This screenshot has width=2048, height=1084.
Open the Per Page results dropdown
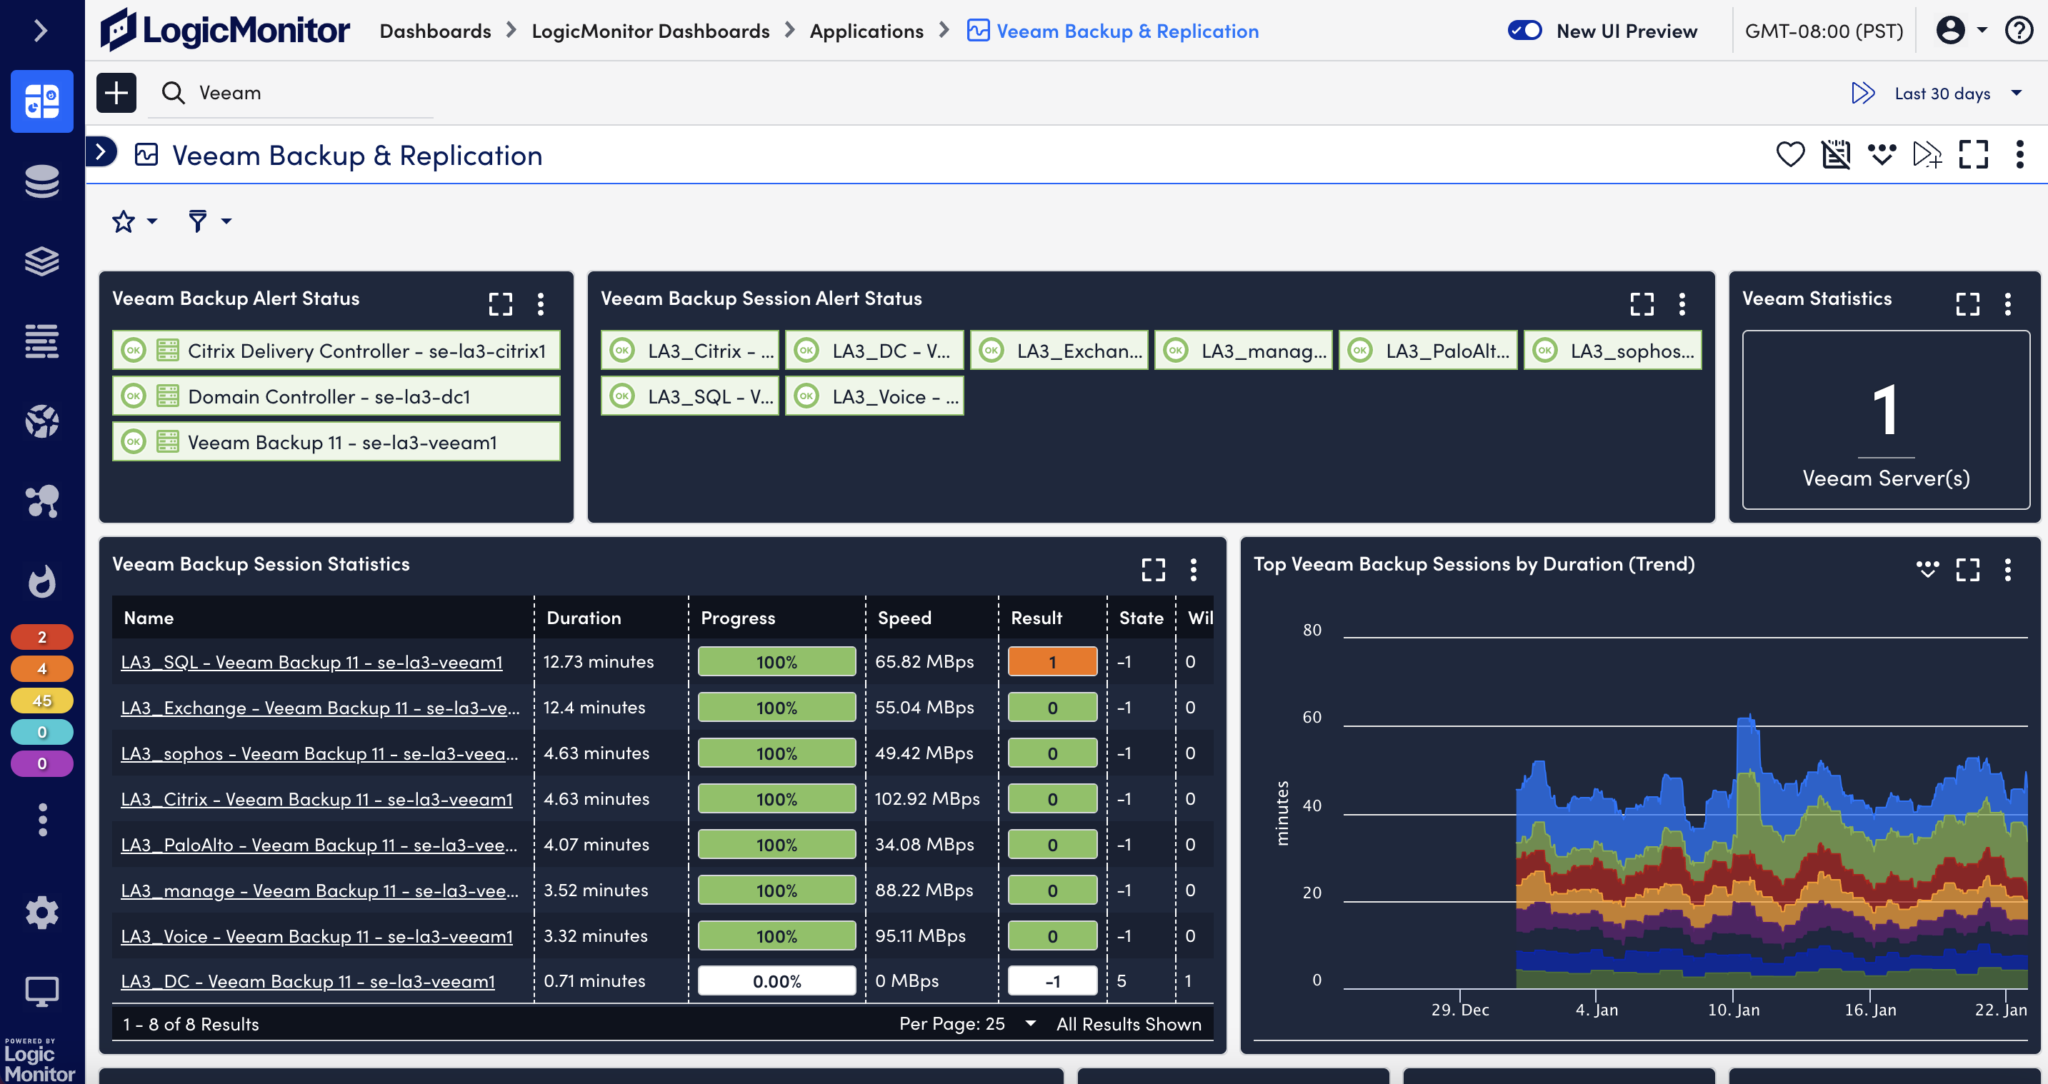pyautogui.click(x=1030, y=1023)
